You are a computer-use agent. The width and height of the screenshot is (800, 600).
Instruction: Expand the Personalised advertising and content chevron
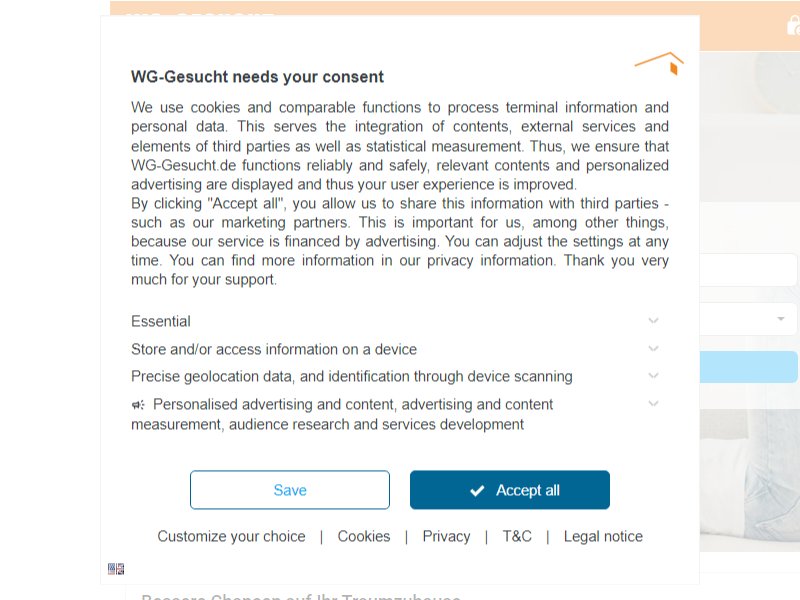coord(653,404)
